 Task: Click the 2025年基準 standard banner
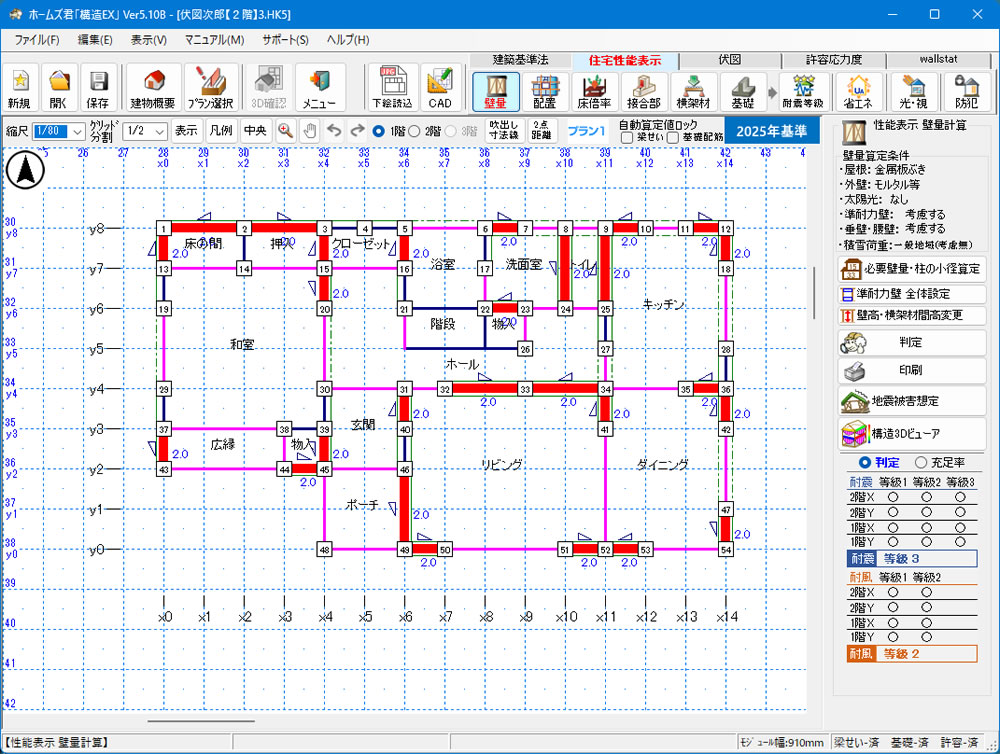tap(772, 131)
